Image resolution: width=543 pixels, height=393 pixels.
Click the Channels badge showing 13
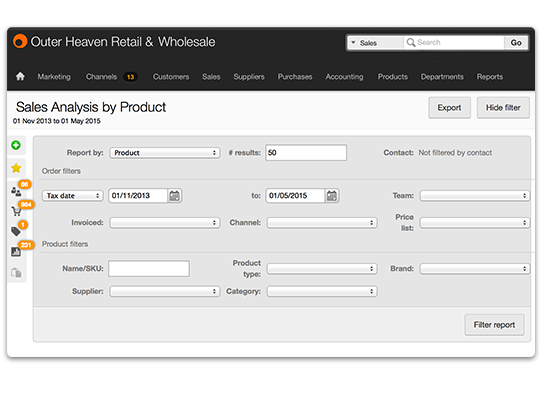(x=130, y=77)
